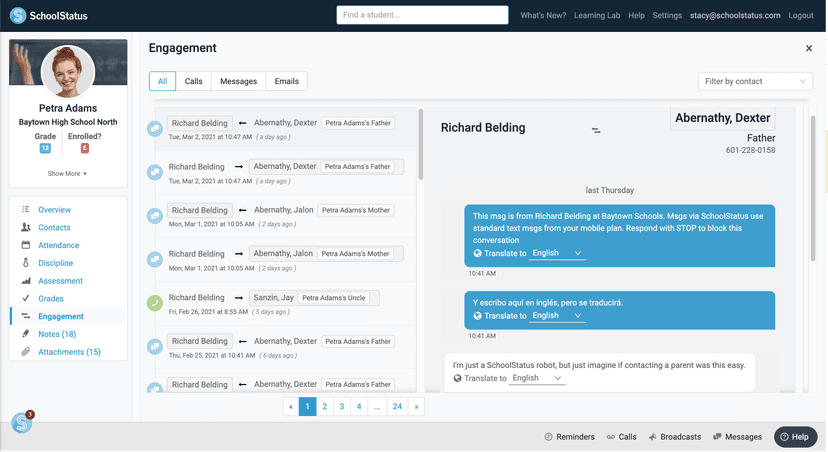This screenshot has width=828, height=452.
Task: Click Petra Adams profile photo
Action: tap(68, 71)
